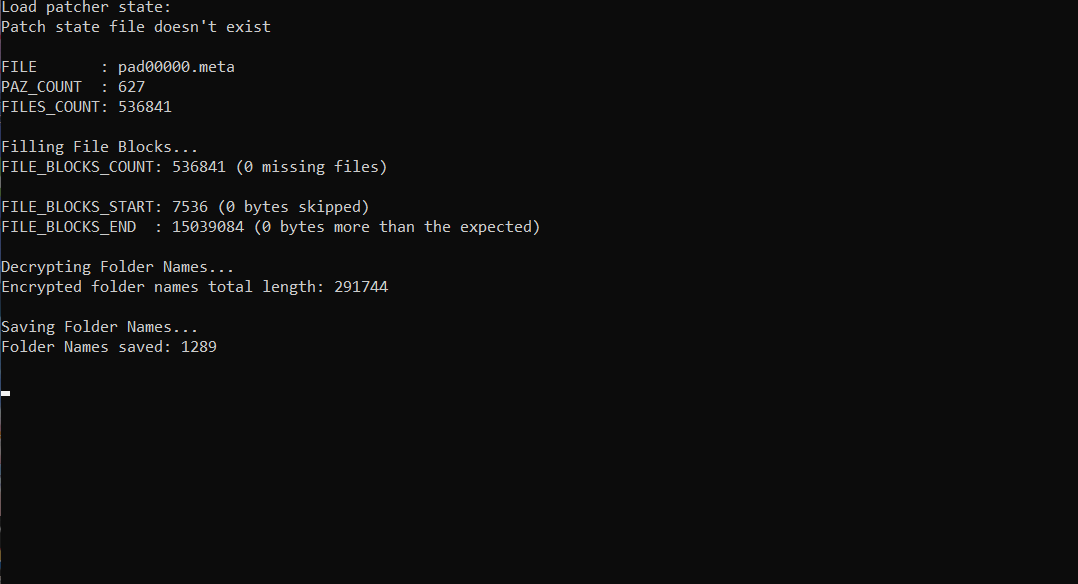This screenshot has width=1078, height=584.
Task: Click the FILES_COUNT label
Action: pyautogui.click(x=50, y=107)
